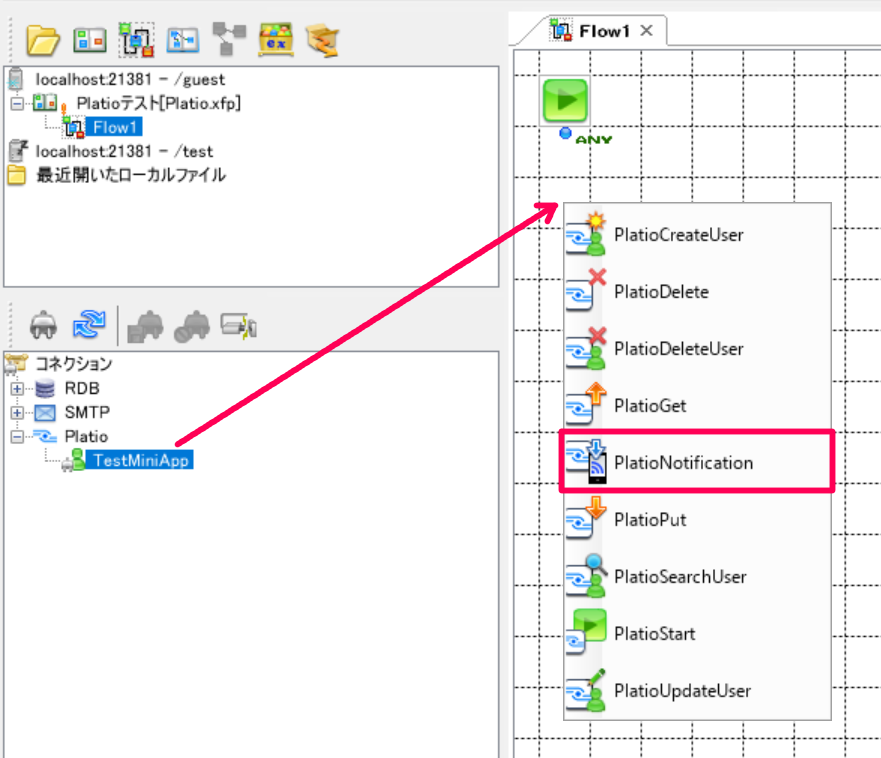Viewport: 881px width, 758px height.
Task: Select the RDB connection entry
Action: pyautogui.click(x=82, y=388)
